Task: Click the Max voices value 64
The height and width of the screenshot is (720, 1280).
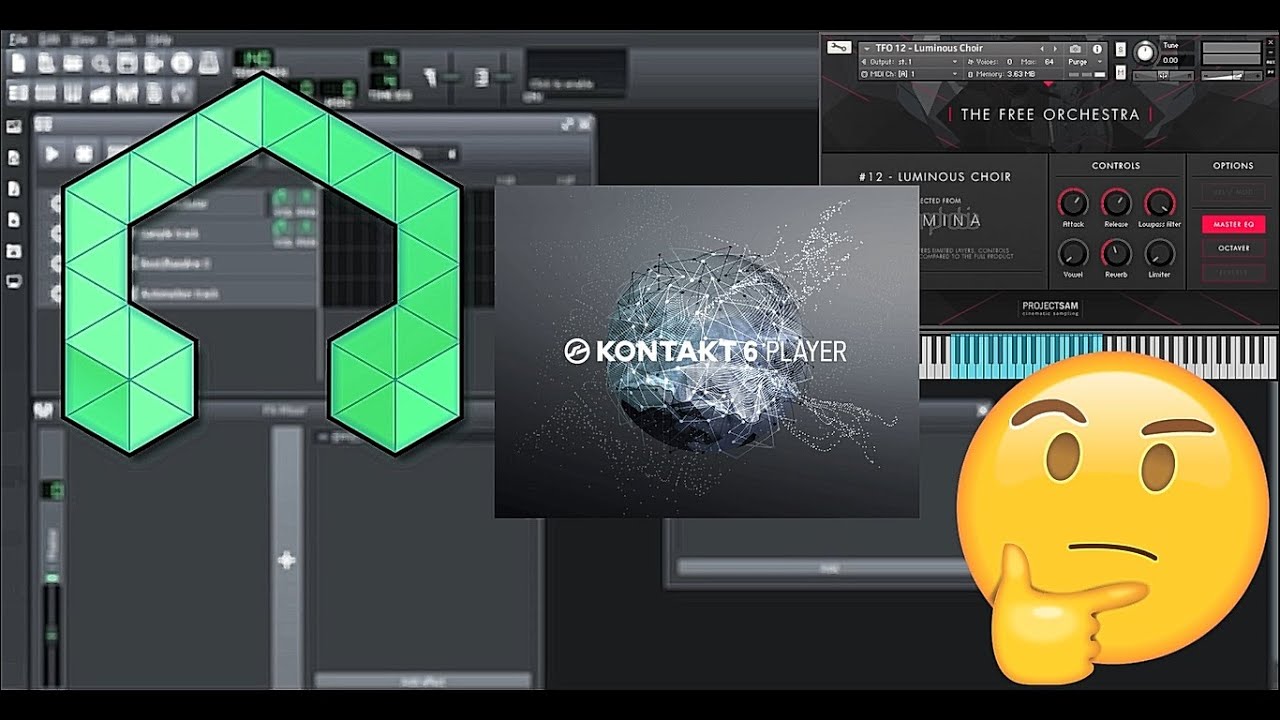Action: click(1050, 61)
